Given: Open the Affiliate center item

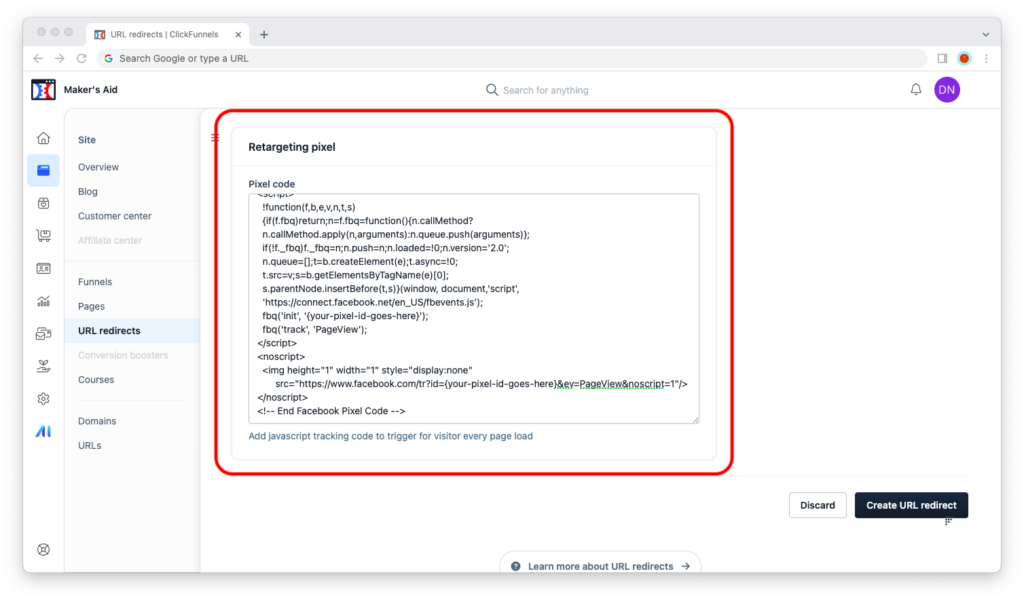Looking at the screenshot, I should pos(110,240).
